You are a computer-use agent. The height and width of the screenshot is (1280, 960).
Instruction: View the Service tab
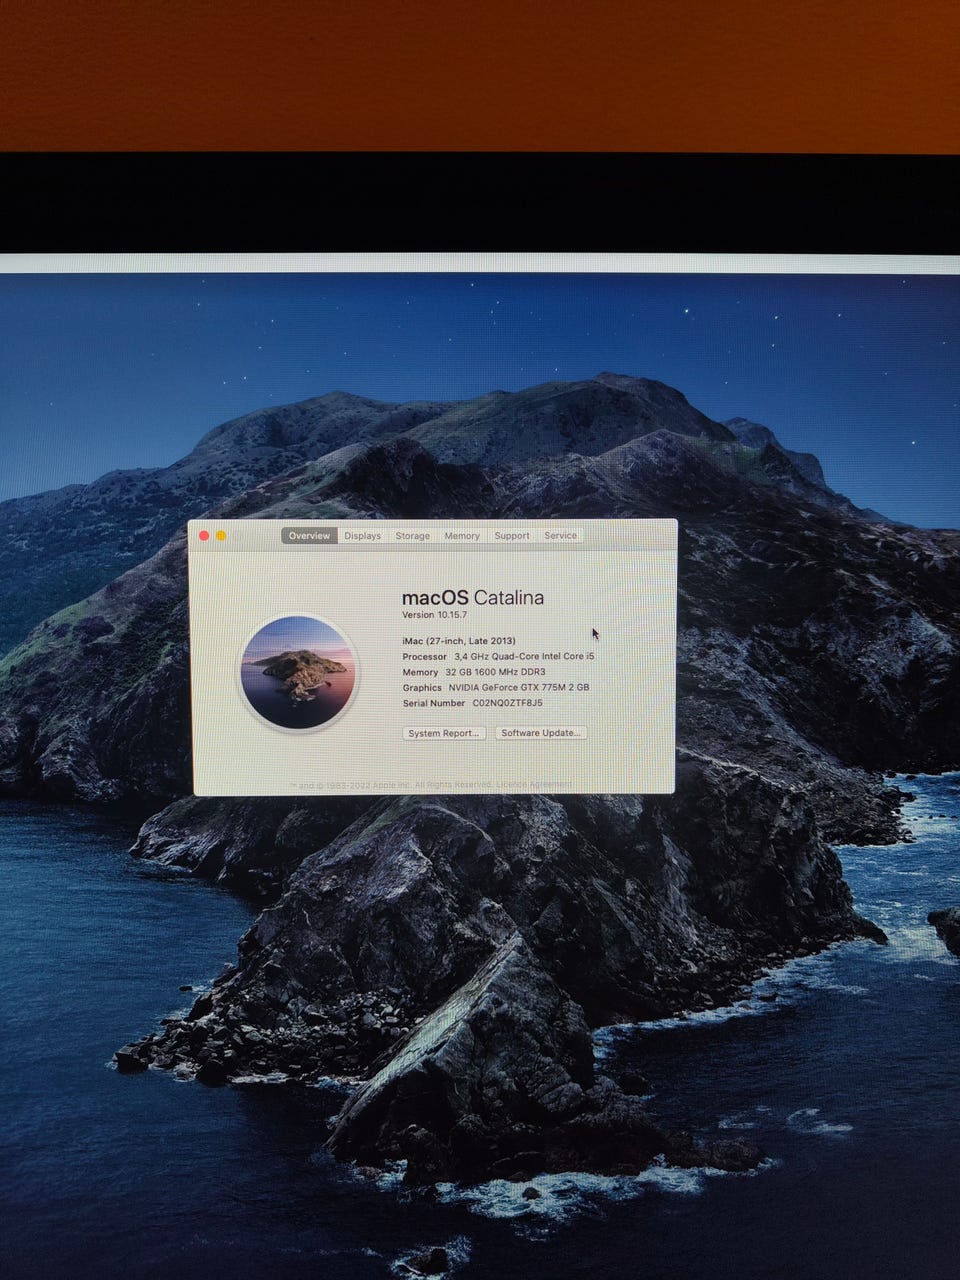point(560,536)
